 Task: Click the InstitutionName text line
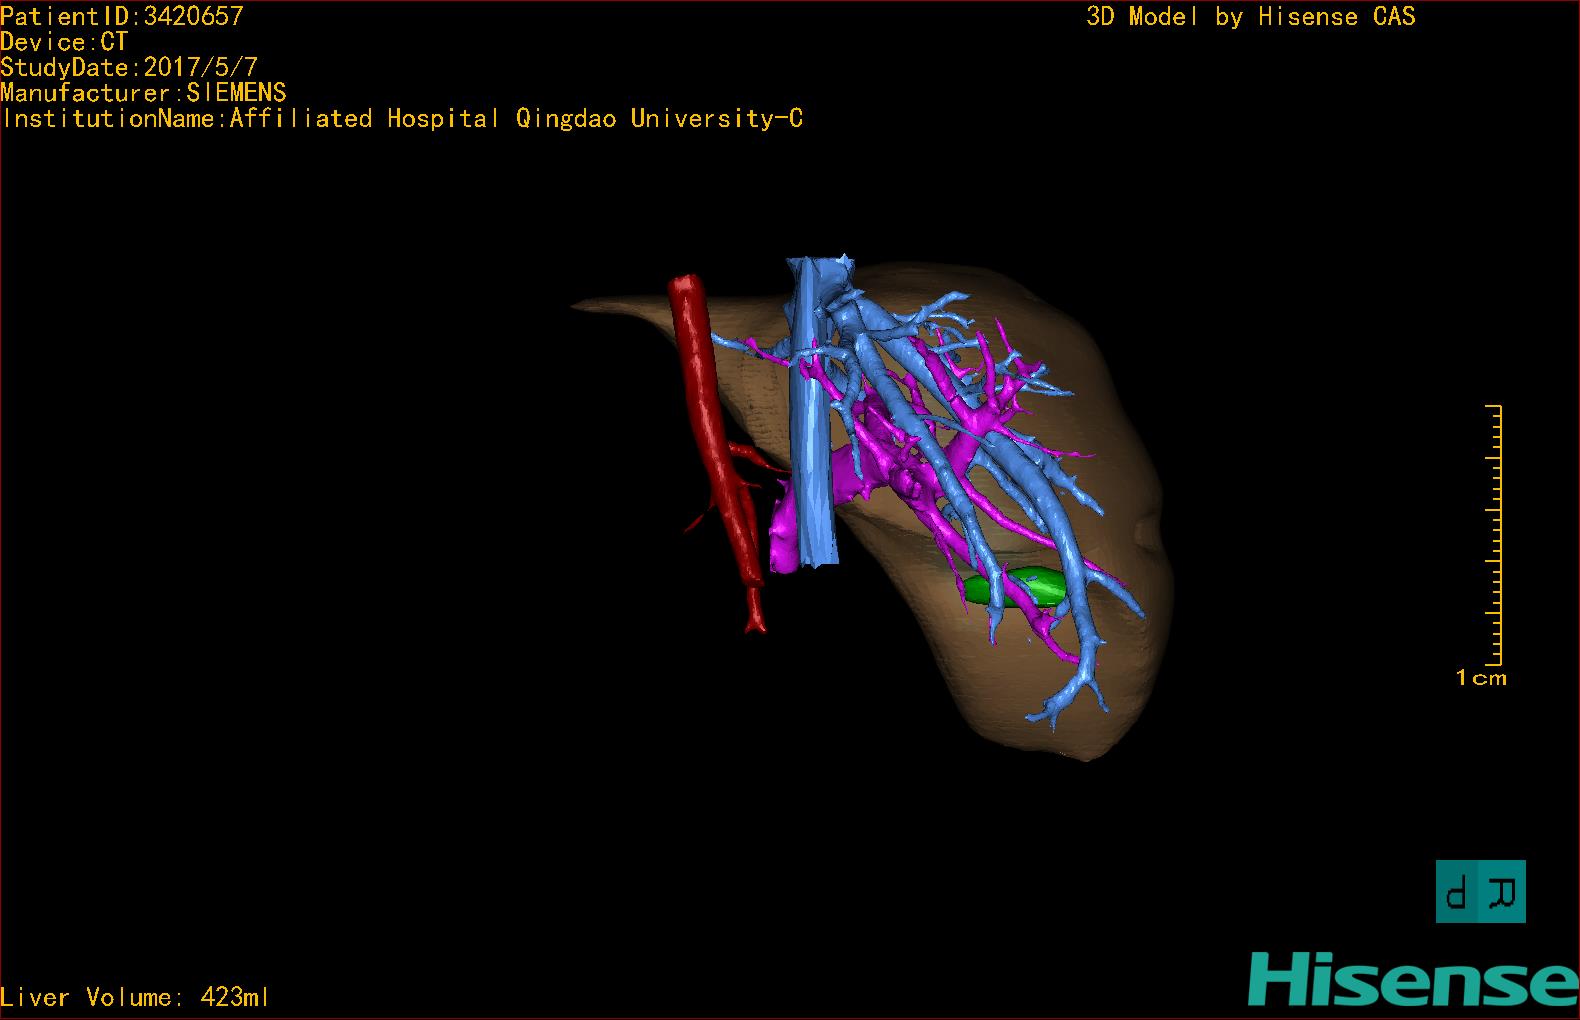pos(402,119)
